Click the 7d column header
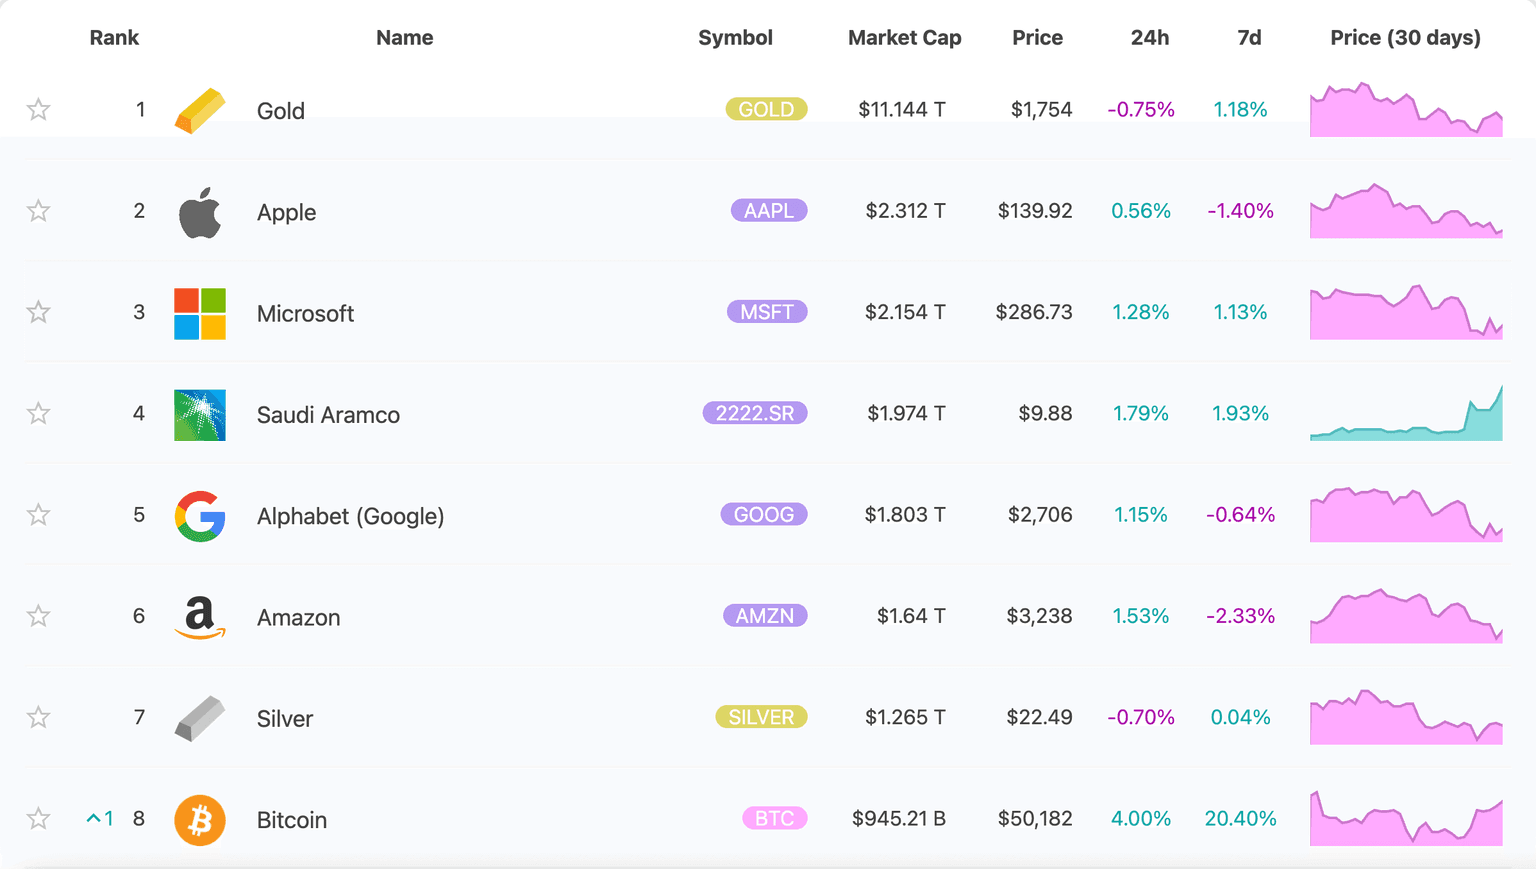This screenshot has height=869, width=1536. 1249,38
